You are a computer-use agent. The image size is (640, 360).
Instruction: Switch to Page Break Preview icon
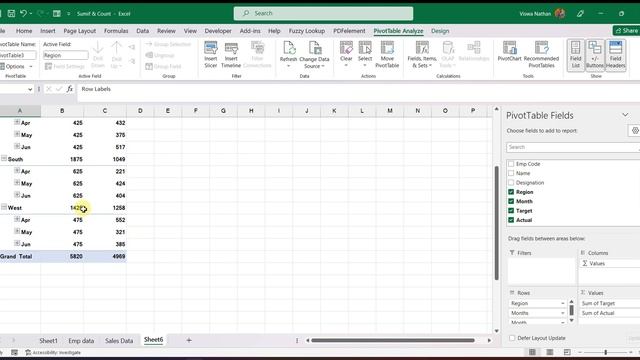click(567, 352)
